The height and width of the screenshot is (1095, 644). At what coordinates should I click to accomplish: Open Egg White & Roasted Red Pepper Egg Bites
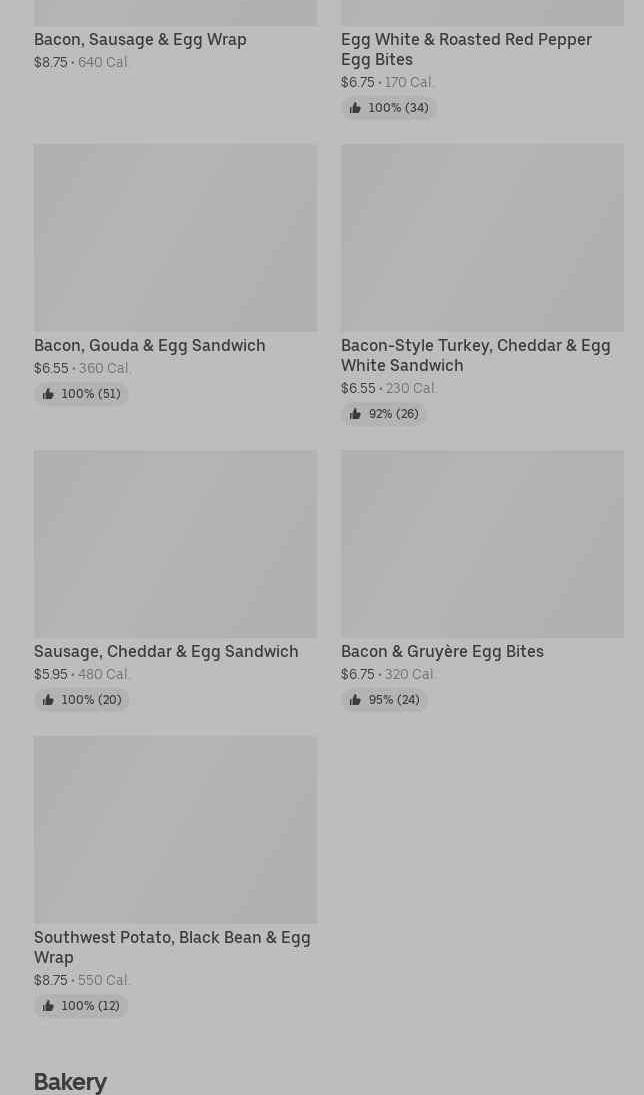[466, 49]
